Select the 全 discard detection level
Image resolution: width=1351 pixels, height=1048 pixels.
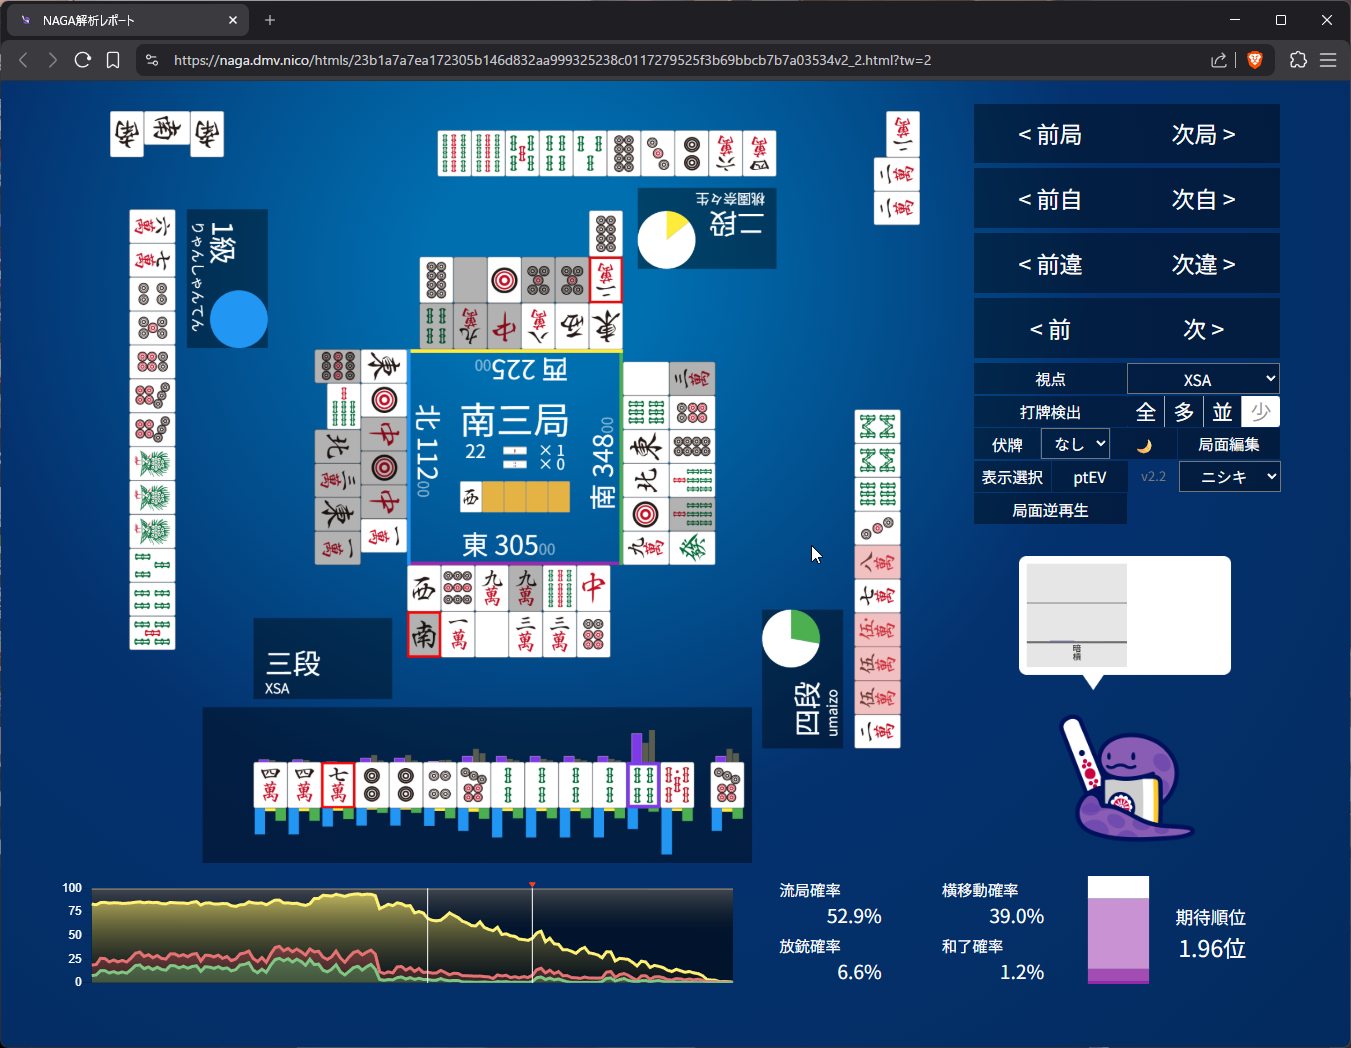(x=1146, y=412)
